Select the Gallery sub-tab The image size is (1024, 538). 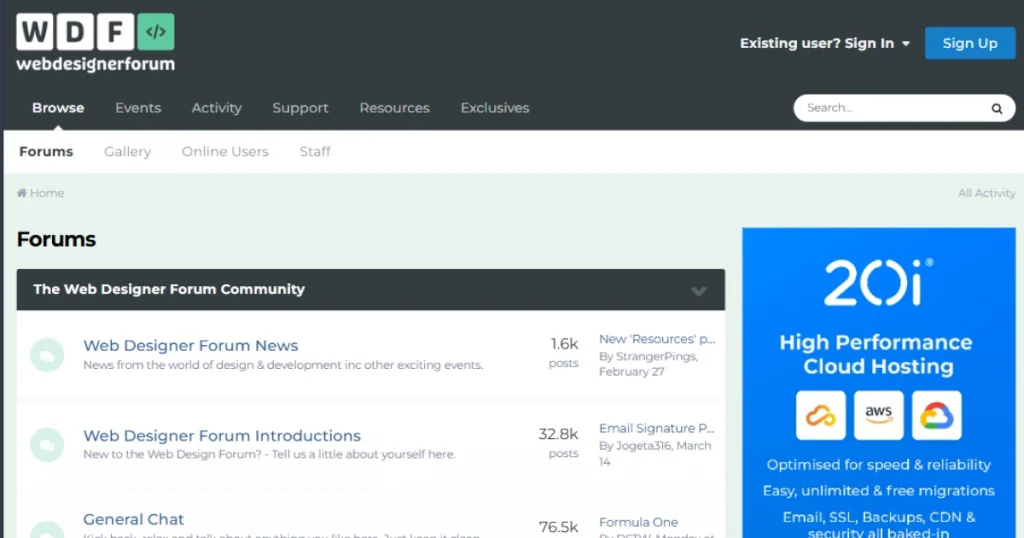coord(127,151)
